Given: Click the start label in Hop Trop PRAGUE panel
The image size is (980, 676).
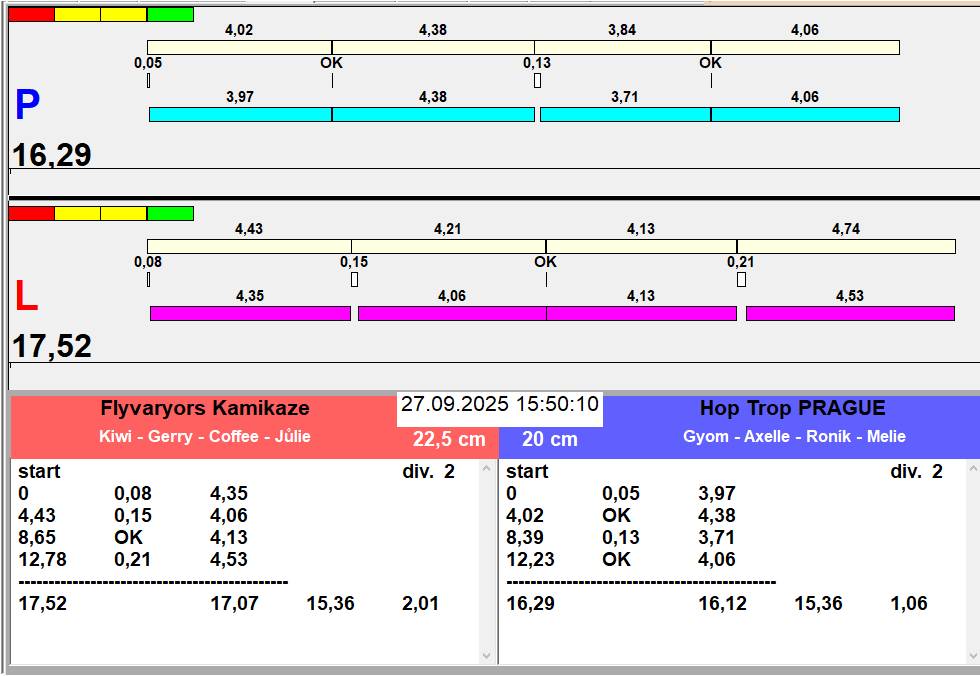Looking at the screenshot, I should coord(528,472).
